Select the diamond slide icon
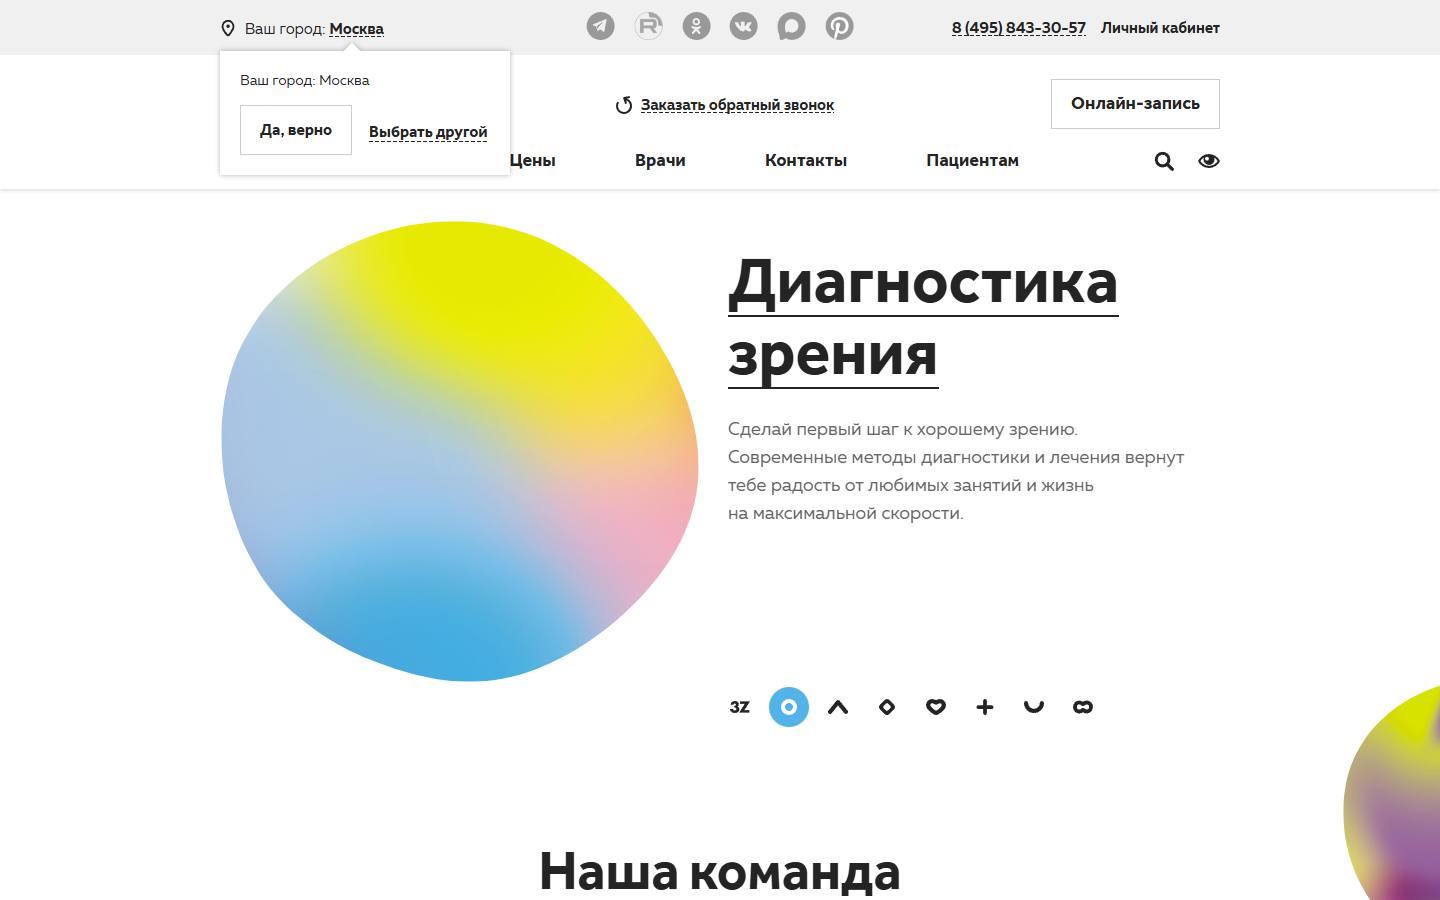 click(887, 707)
